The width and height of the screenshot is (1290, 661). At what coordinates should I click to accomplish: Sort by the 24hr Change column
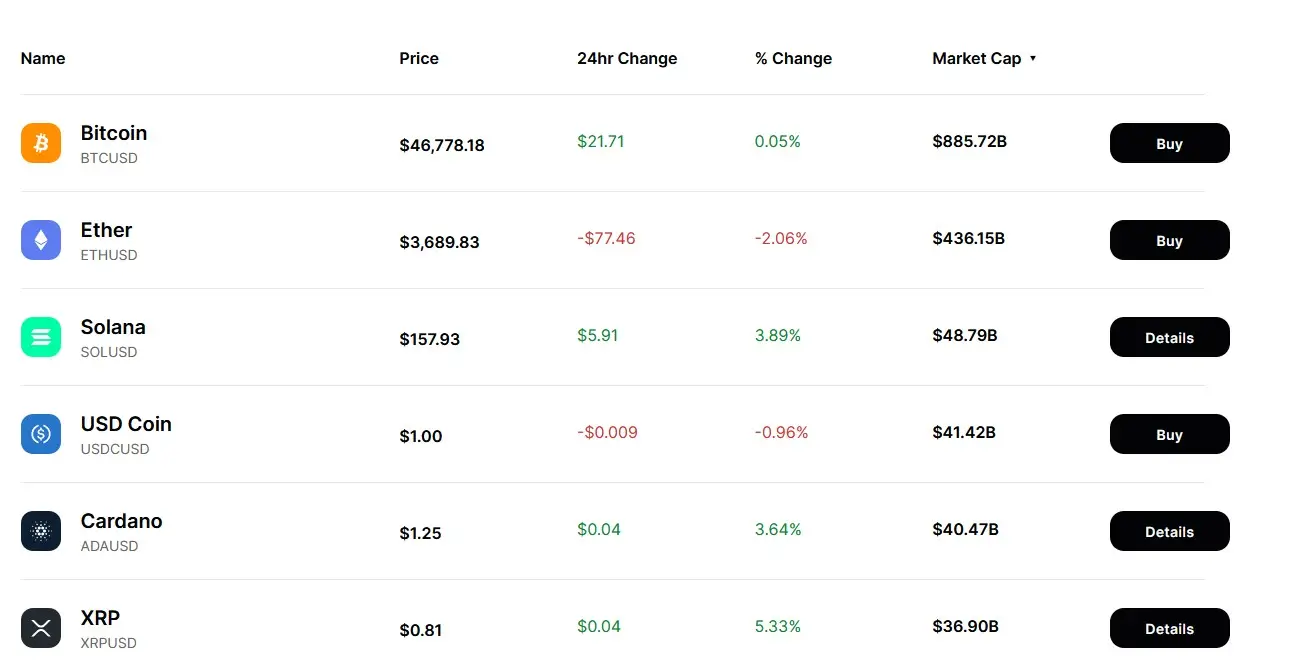click(627, 59)
